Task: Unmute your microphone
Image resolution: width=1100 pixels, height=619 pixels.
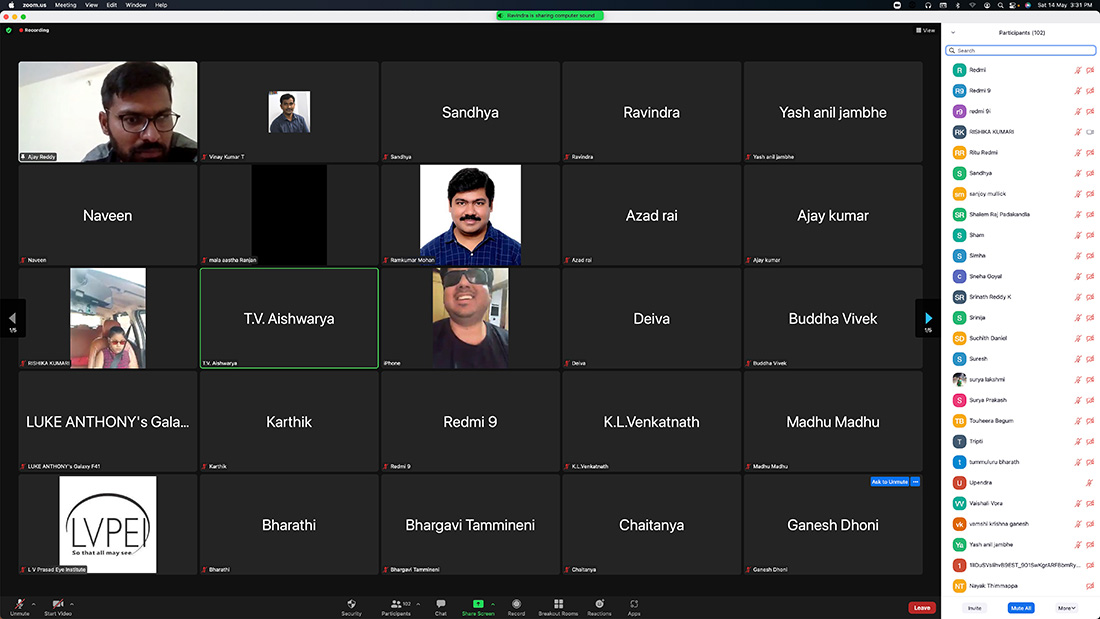Action: click(19, 604)
